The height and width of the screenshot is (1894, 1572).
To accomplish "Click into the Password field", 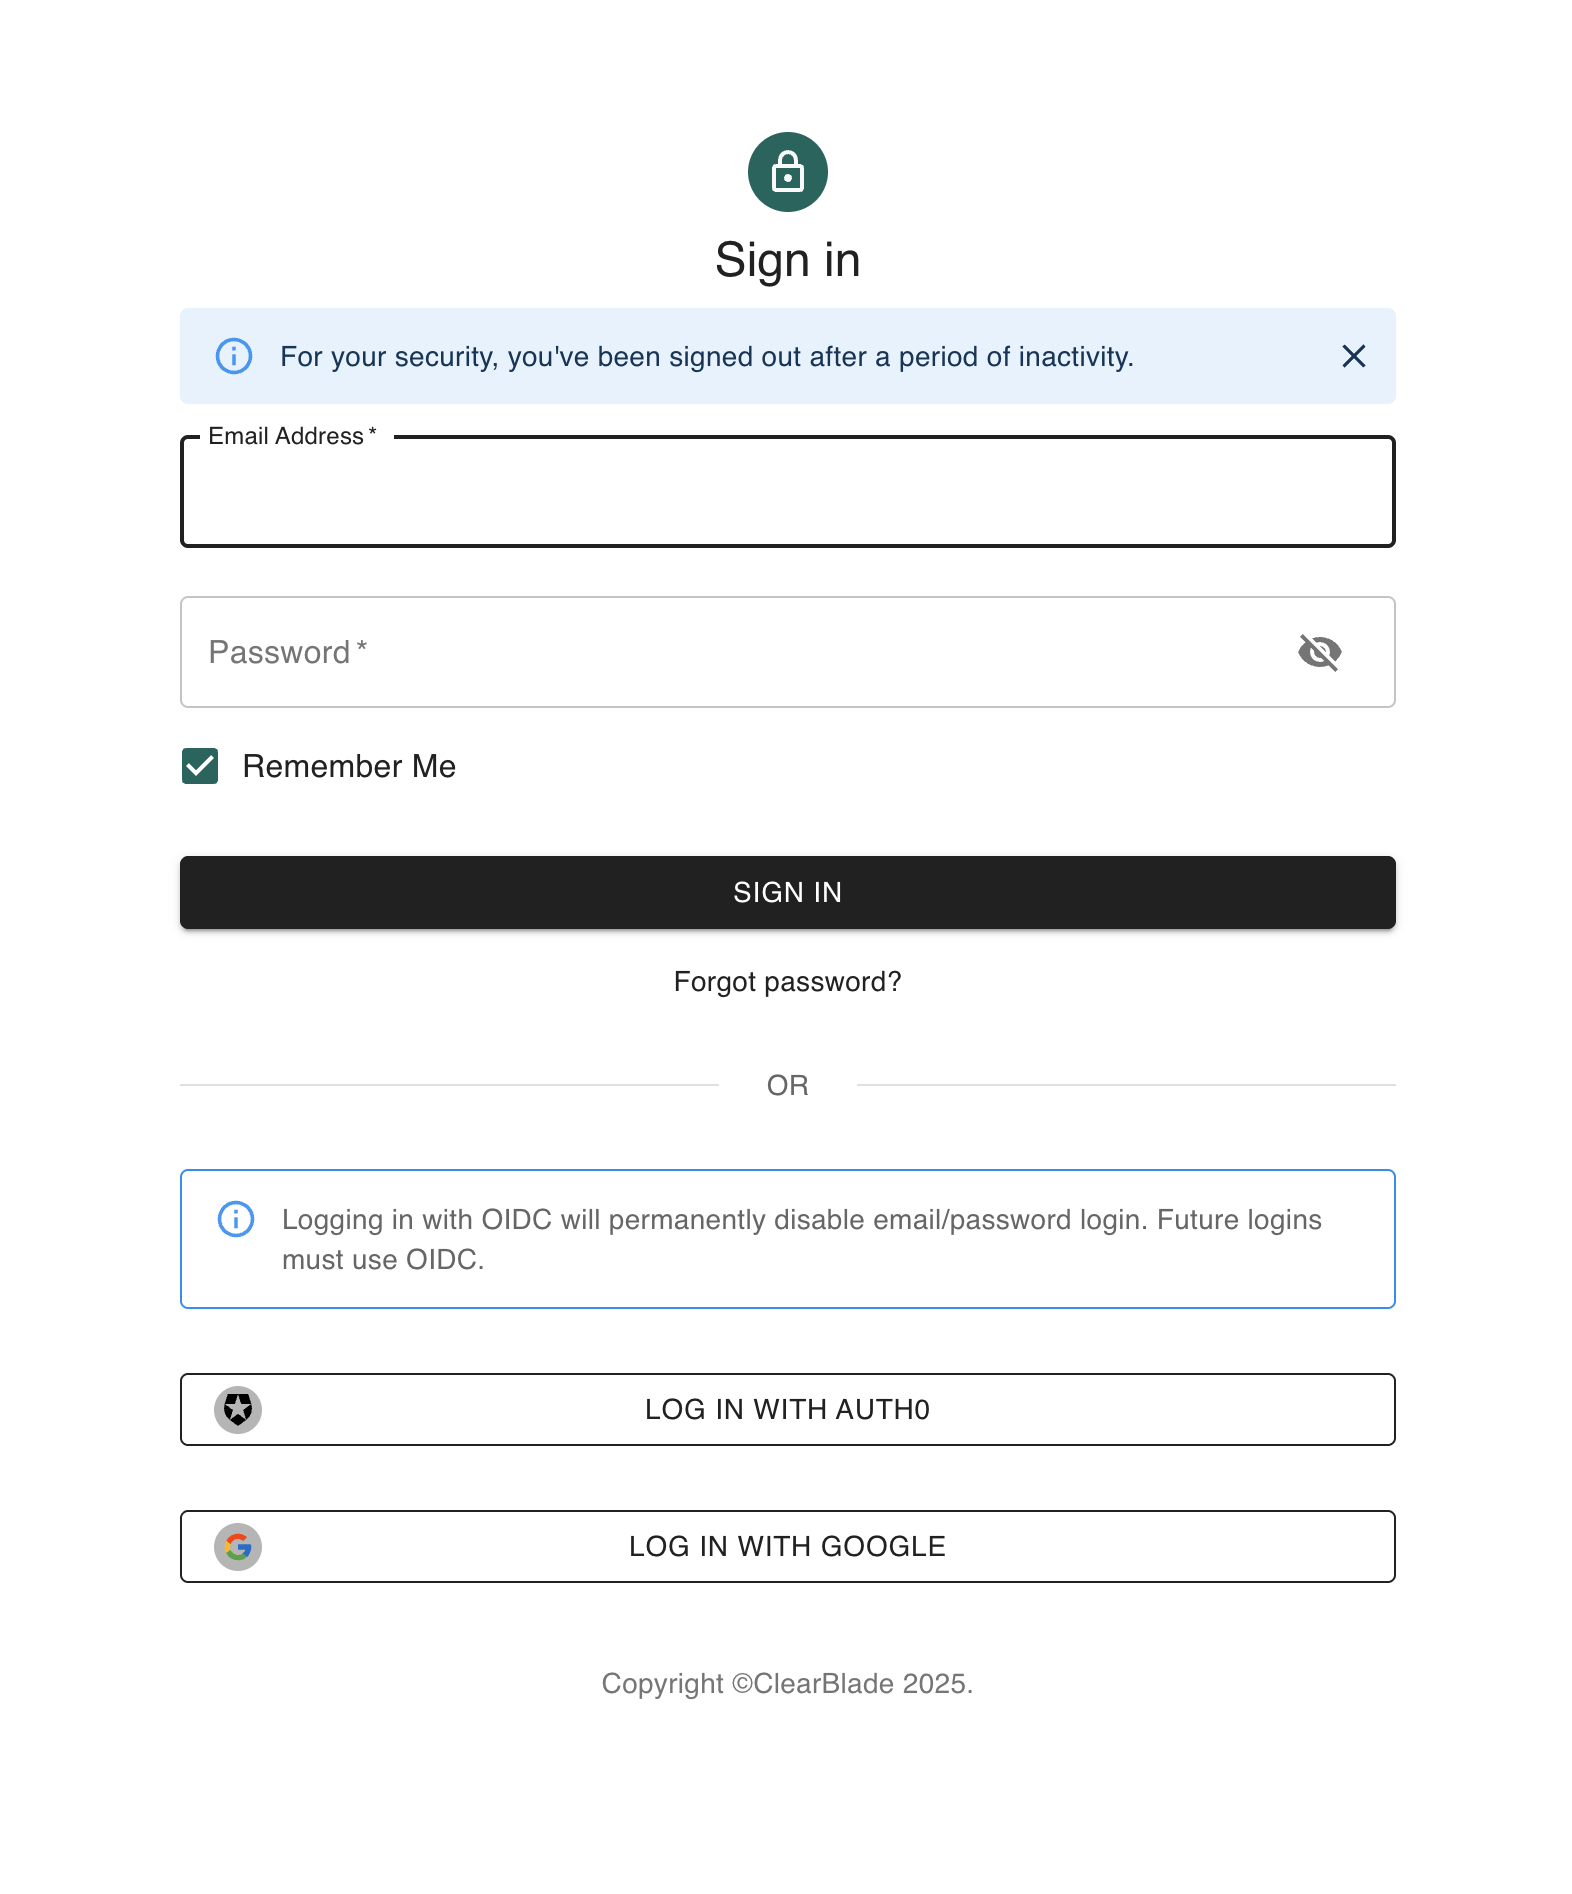I will (740, 652).
